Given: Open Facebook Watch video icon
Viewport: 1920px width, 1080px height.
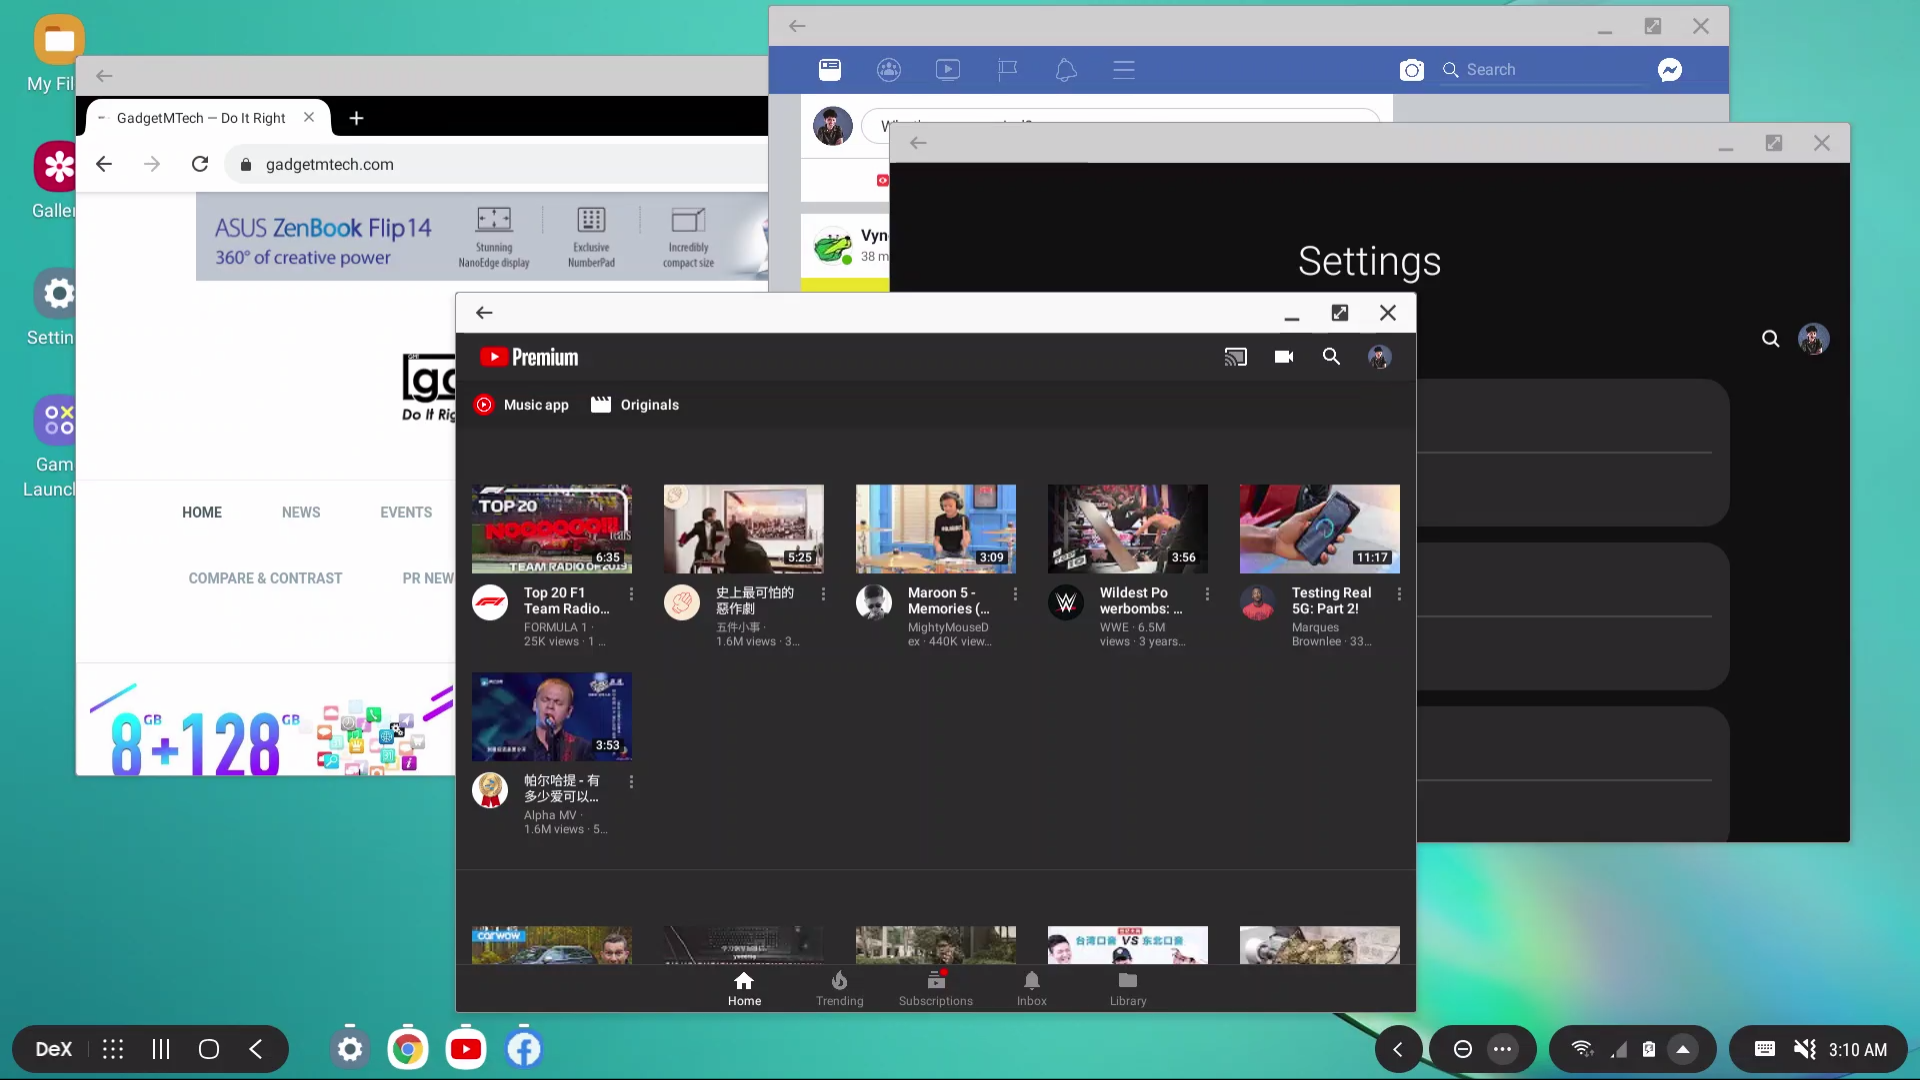Looking at the screenshot, I should (948, 70).
